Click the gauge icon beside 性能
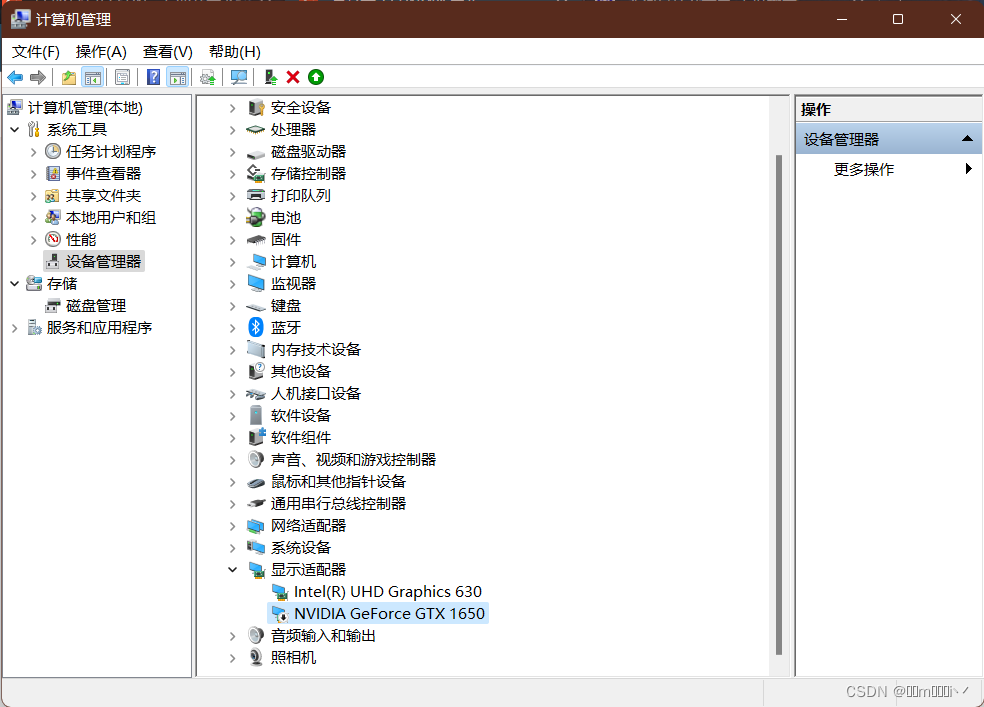Image resolution: width=984 pixels, height=707 pixels. coord(53,240)
